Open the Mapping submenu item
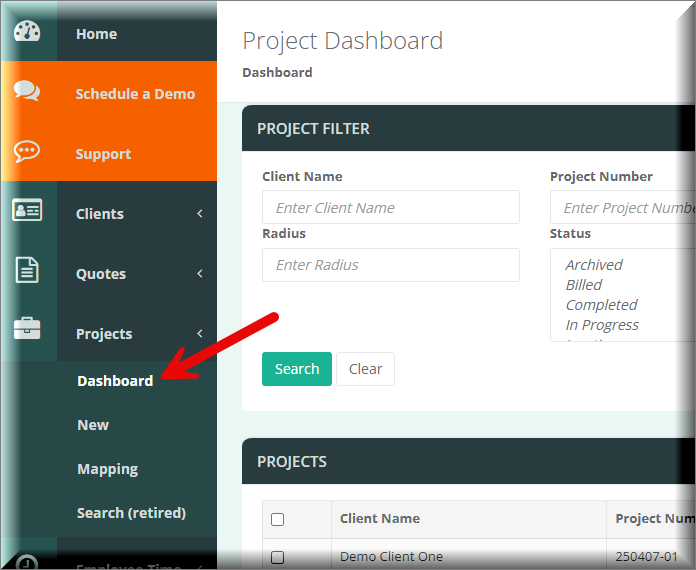 click(107, 469)
